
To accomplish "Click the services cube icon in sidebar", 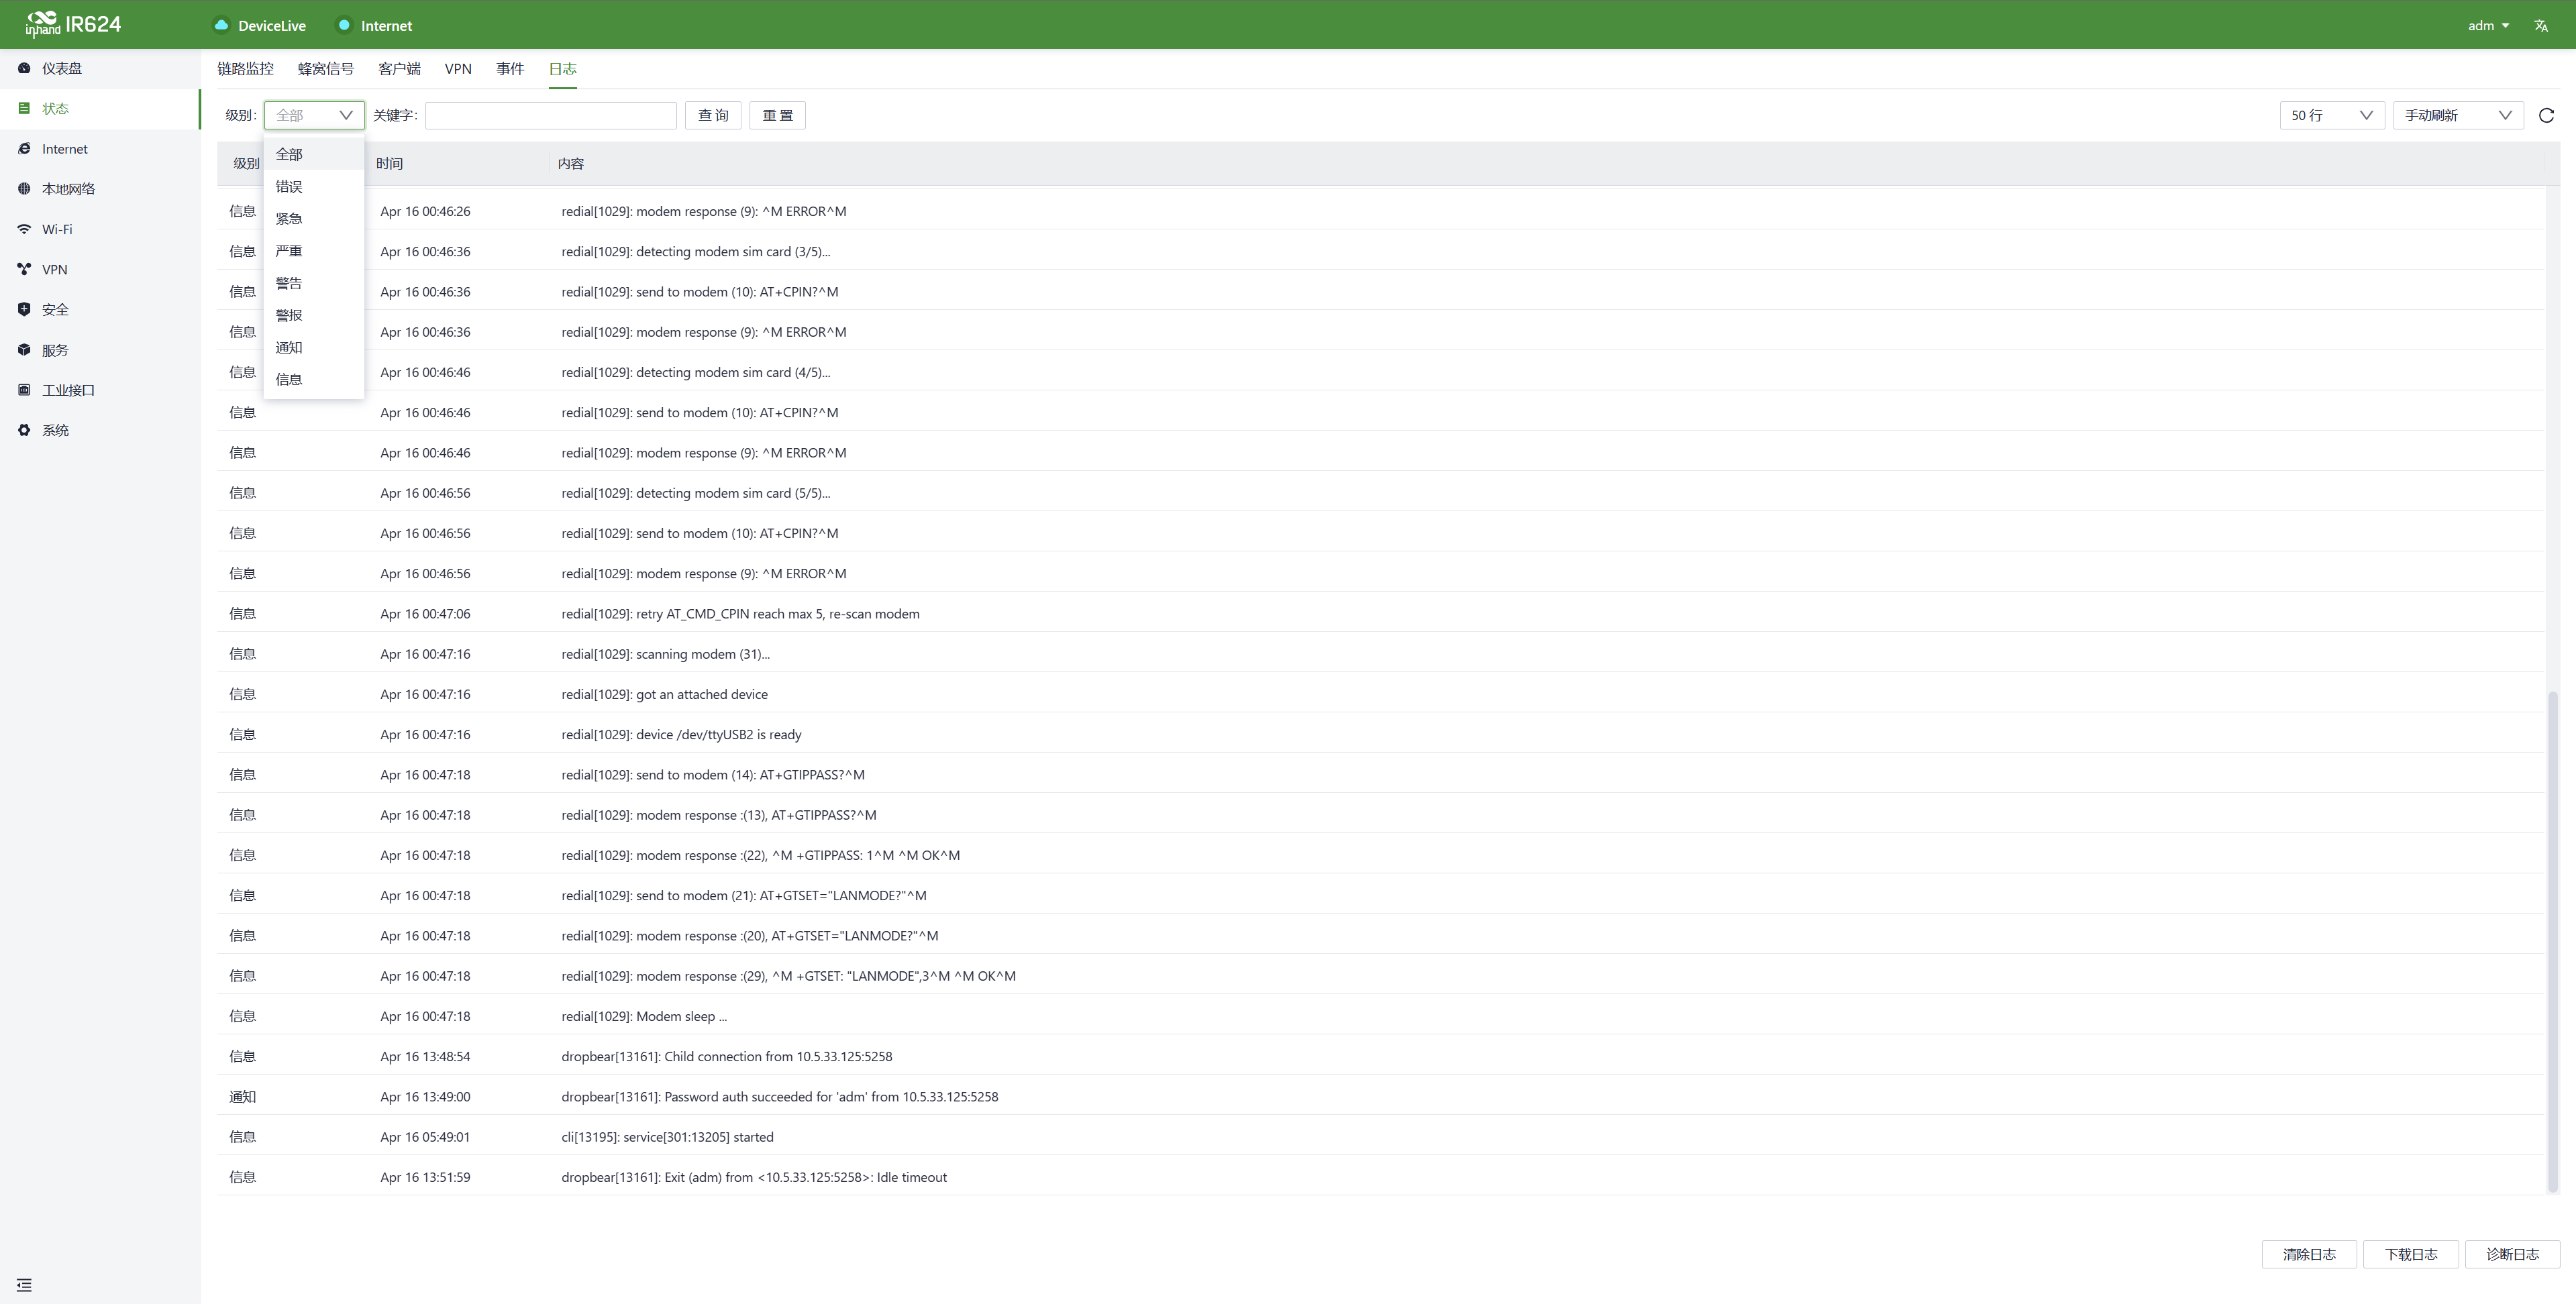I will pos(24,350).
